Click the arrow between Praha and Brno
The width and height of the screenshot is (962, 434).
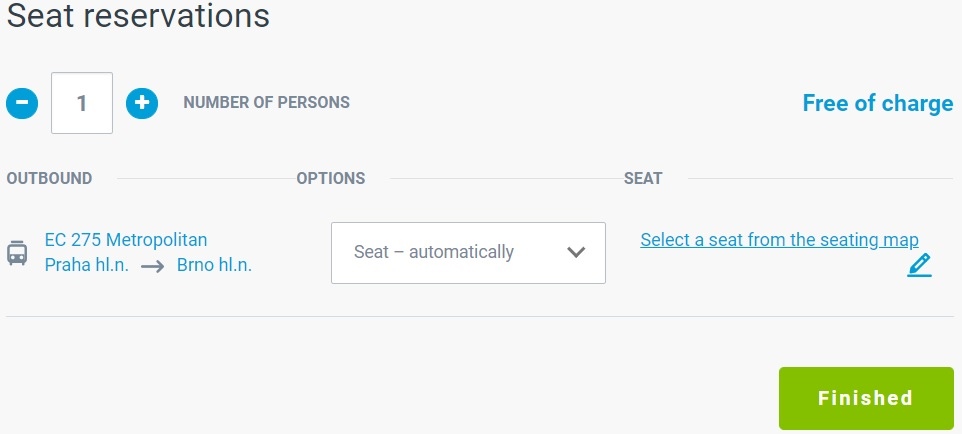[x=152, y=266]
